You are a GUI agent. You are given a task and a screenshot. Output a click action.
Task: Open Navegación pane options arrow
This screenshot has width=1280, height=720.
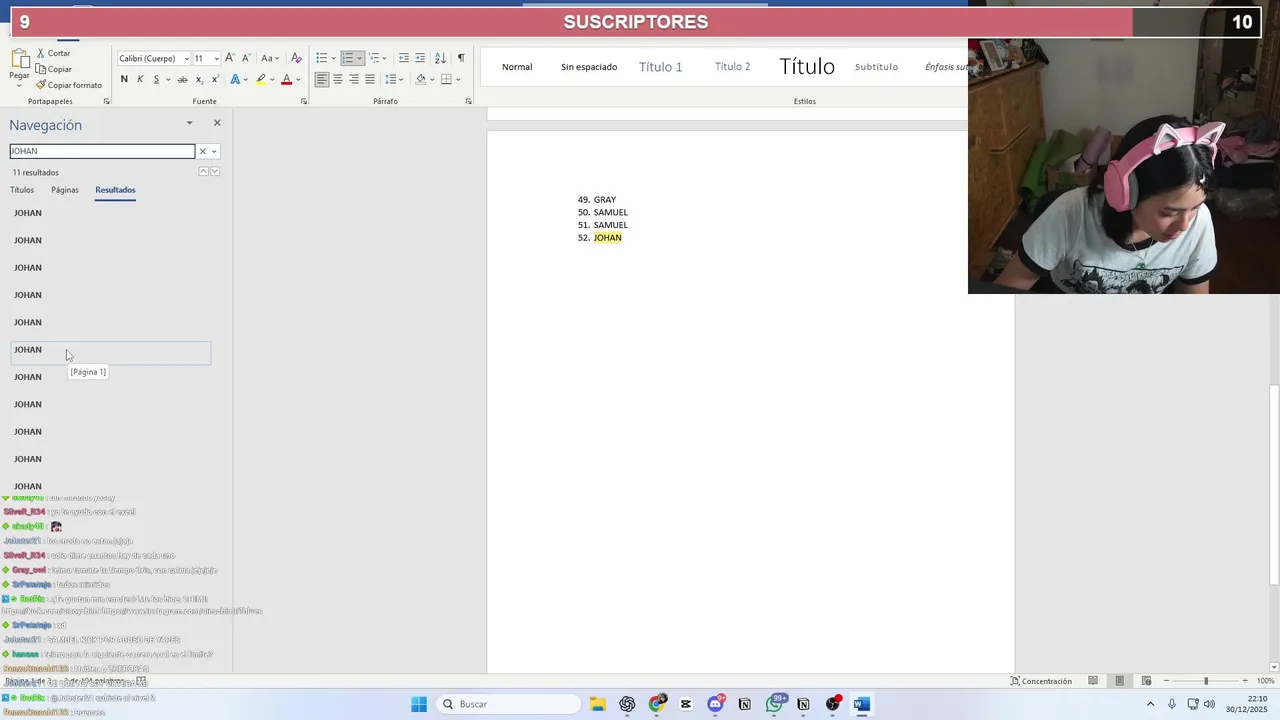[x=189, y=123]
